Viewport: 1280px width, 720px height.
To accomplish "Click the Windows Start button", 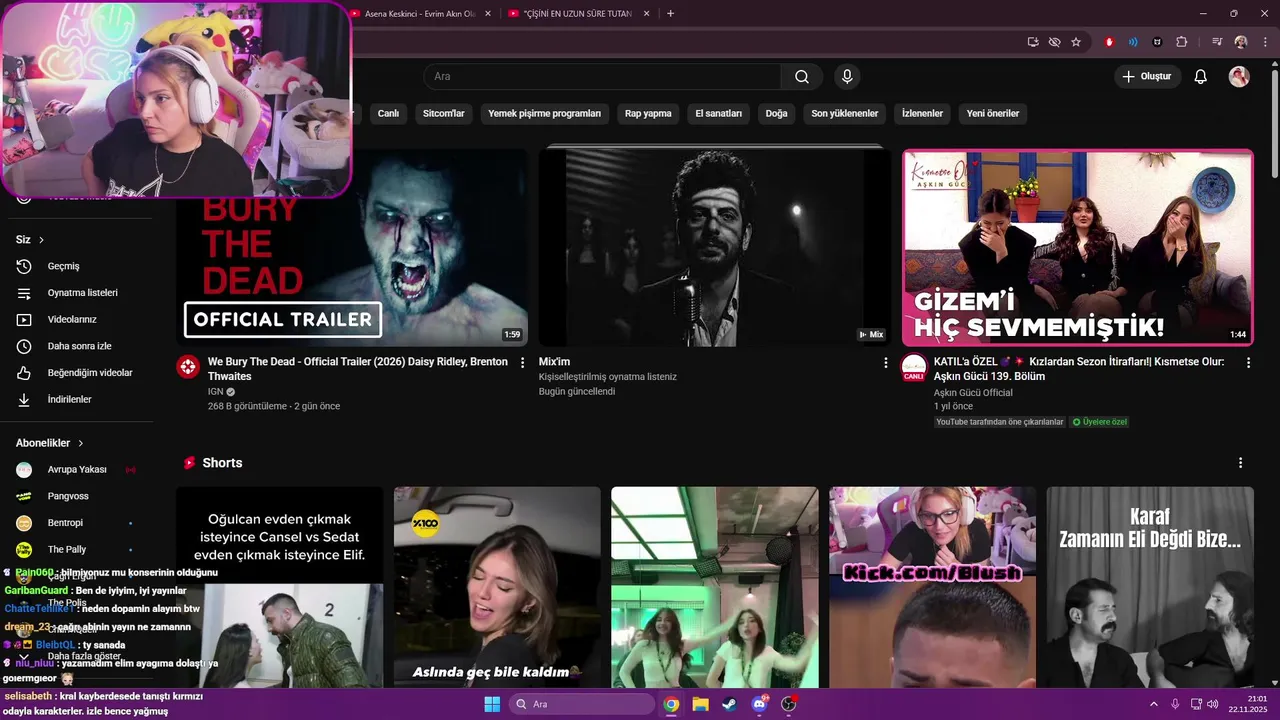I will [x=492, y=704].
